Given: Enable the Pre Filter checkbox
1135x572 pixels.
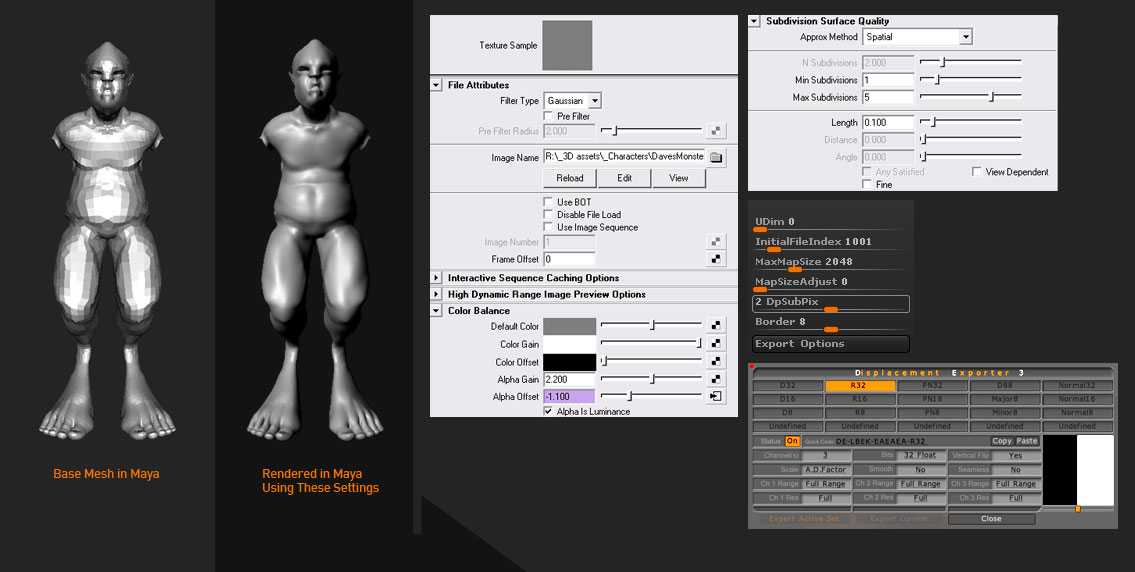Looking at the screenshot, I should pos(548,116).
